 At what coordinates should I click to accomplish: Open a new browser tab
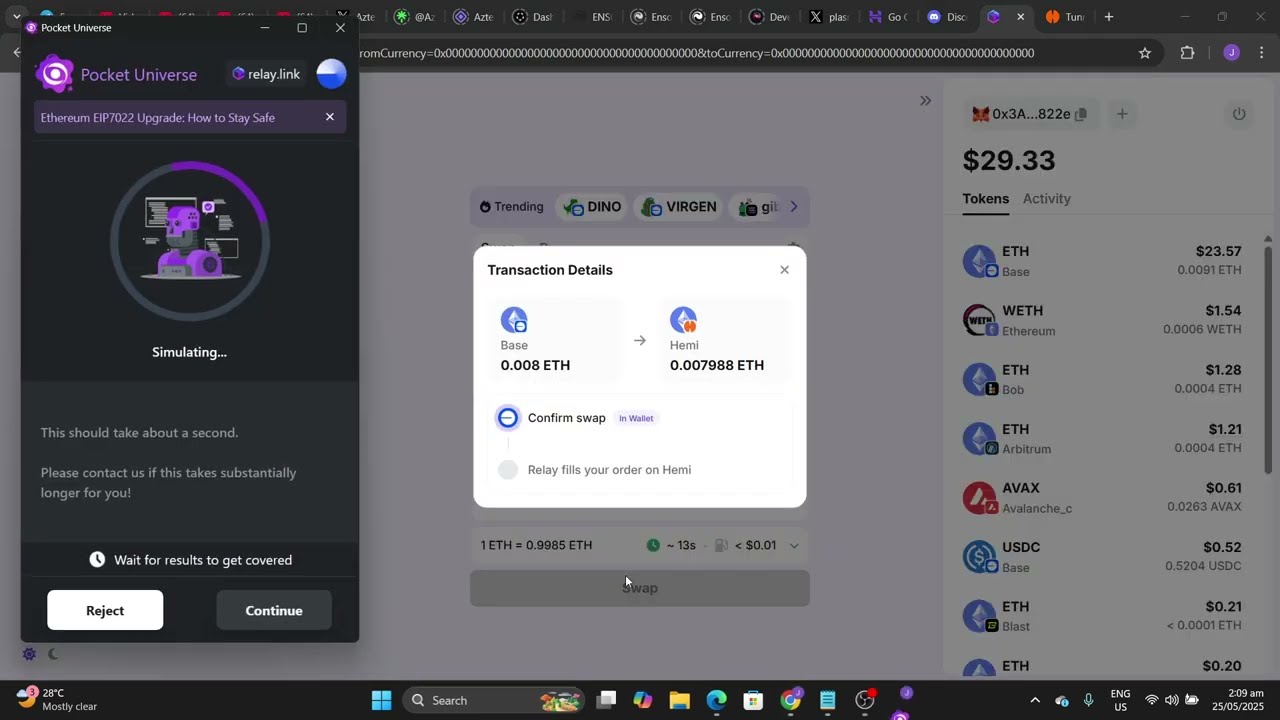1108,17
